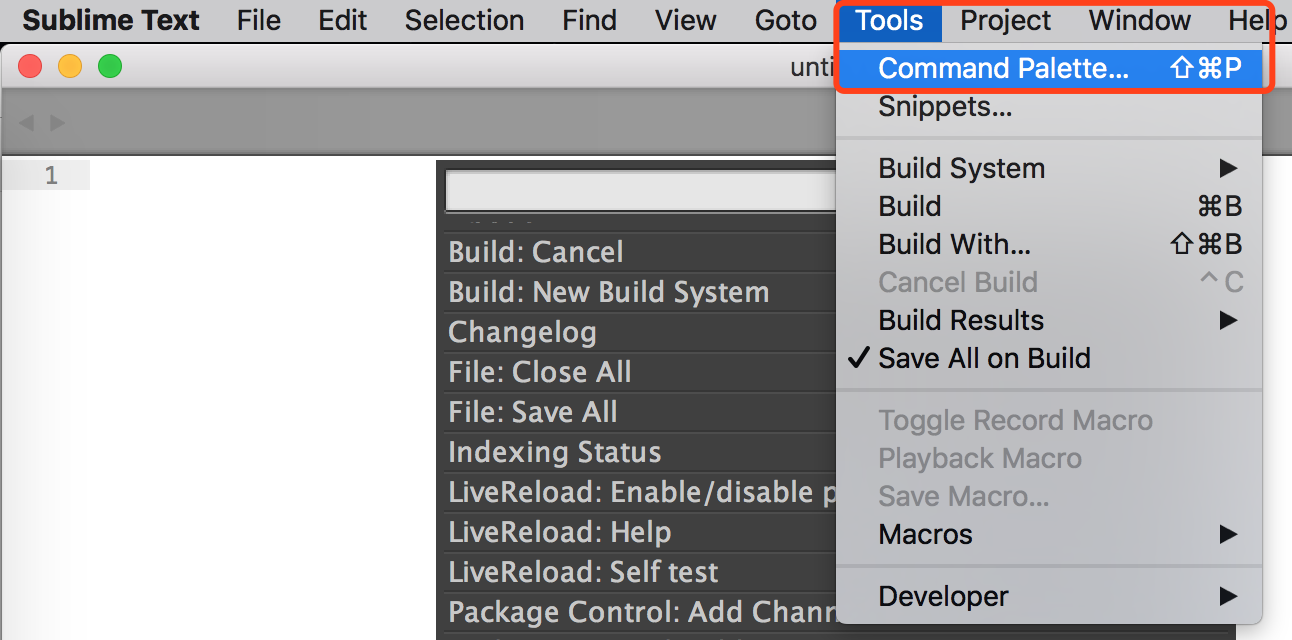Click the back navigation arrow icon

point(26,123)
